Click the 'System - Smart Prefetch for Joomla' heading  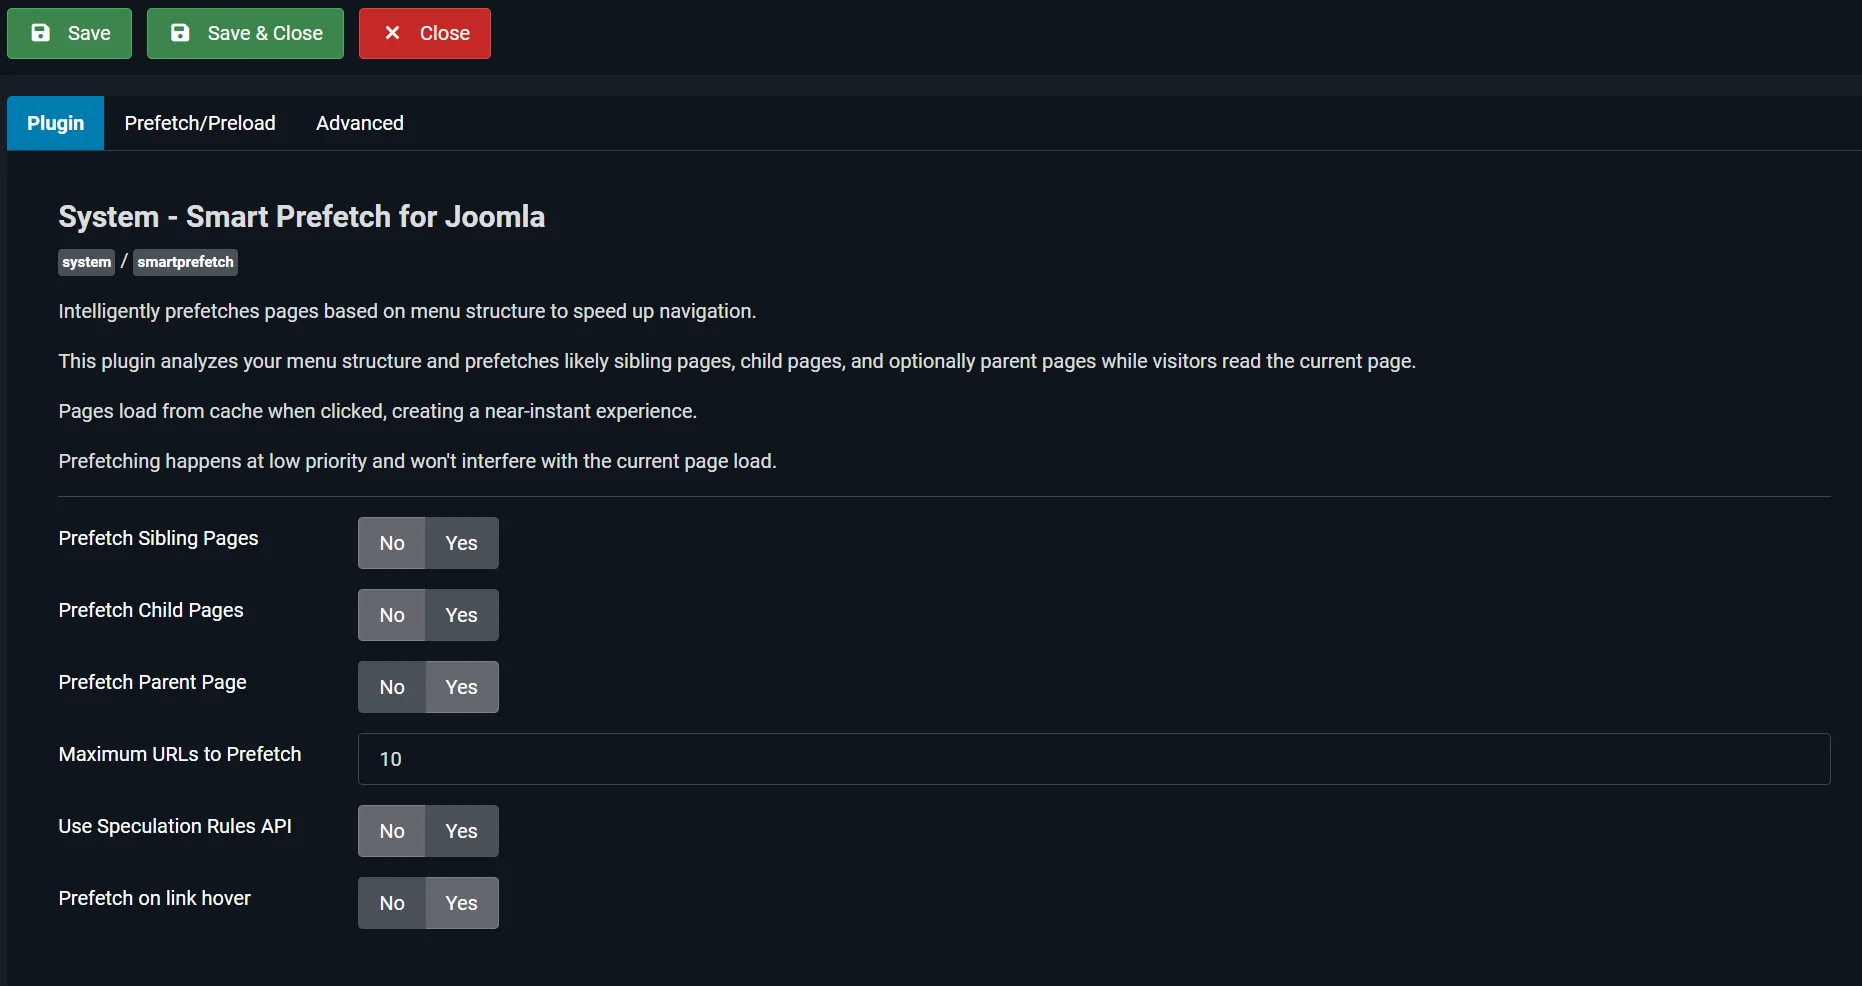pyautogui.click(x=301, y=217)
